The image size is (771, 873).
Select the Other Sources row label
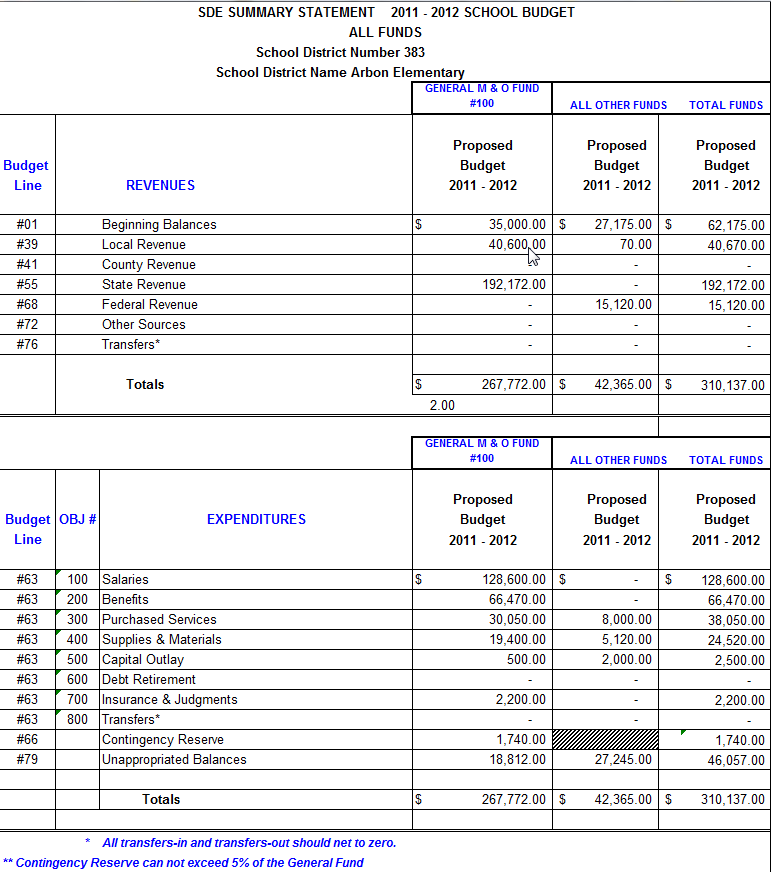point(144,325)
